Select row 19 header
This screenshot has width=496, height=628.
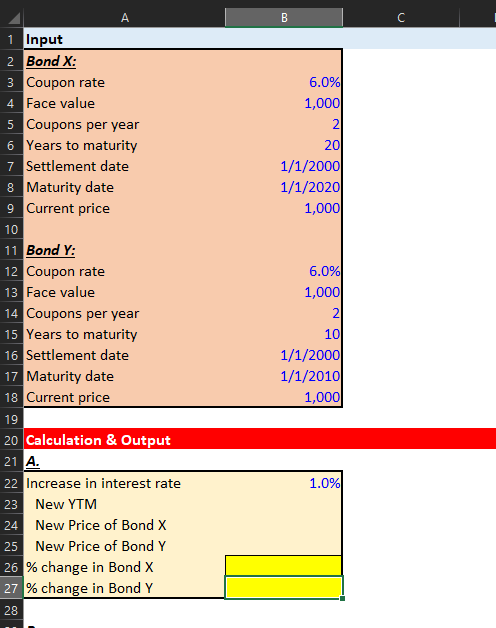(x=11, y=419)
